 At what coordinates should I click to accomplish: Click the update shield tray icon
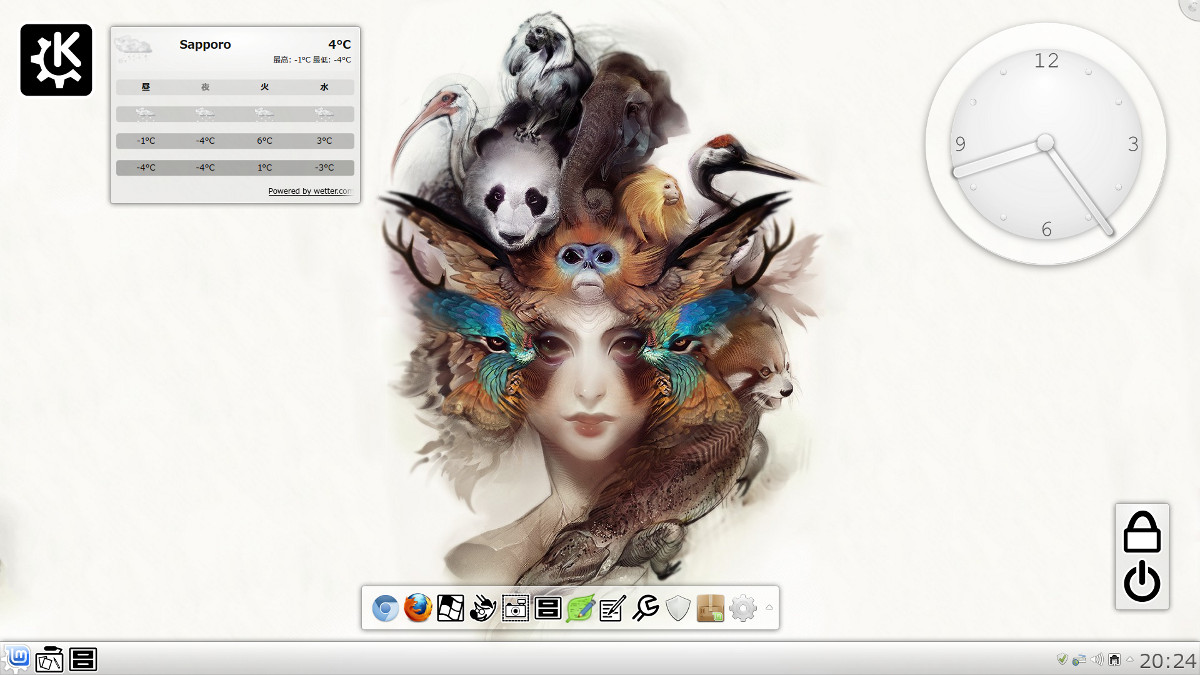pyautogui.click(x=1062, y=660)
